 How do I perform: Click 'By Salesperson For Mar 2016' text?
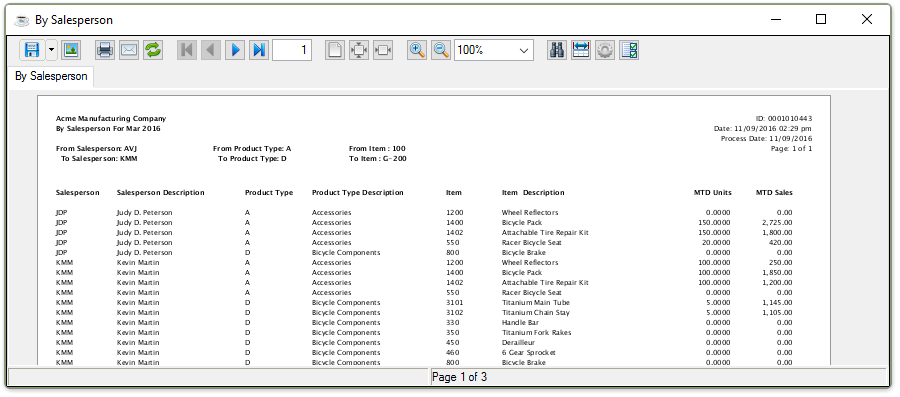pyautogui.click(x=108, y=129)
